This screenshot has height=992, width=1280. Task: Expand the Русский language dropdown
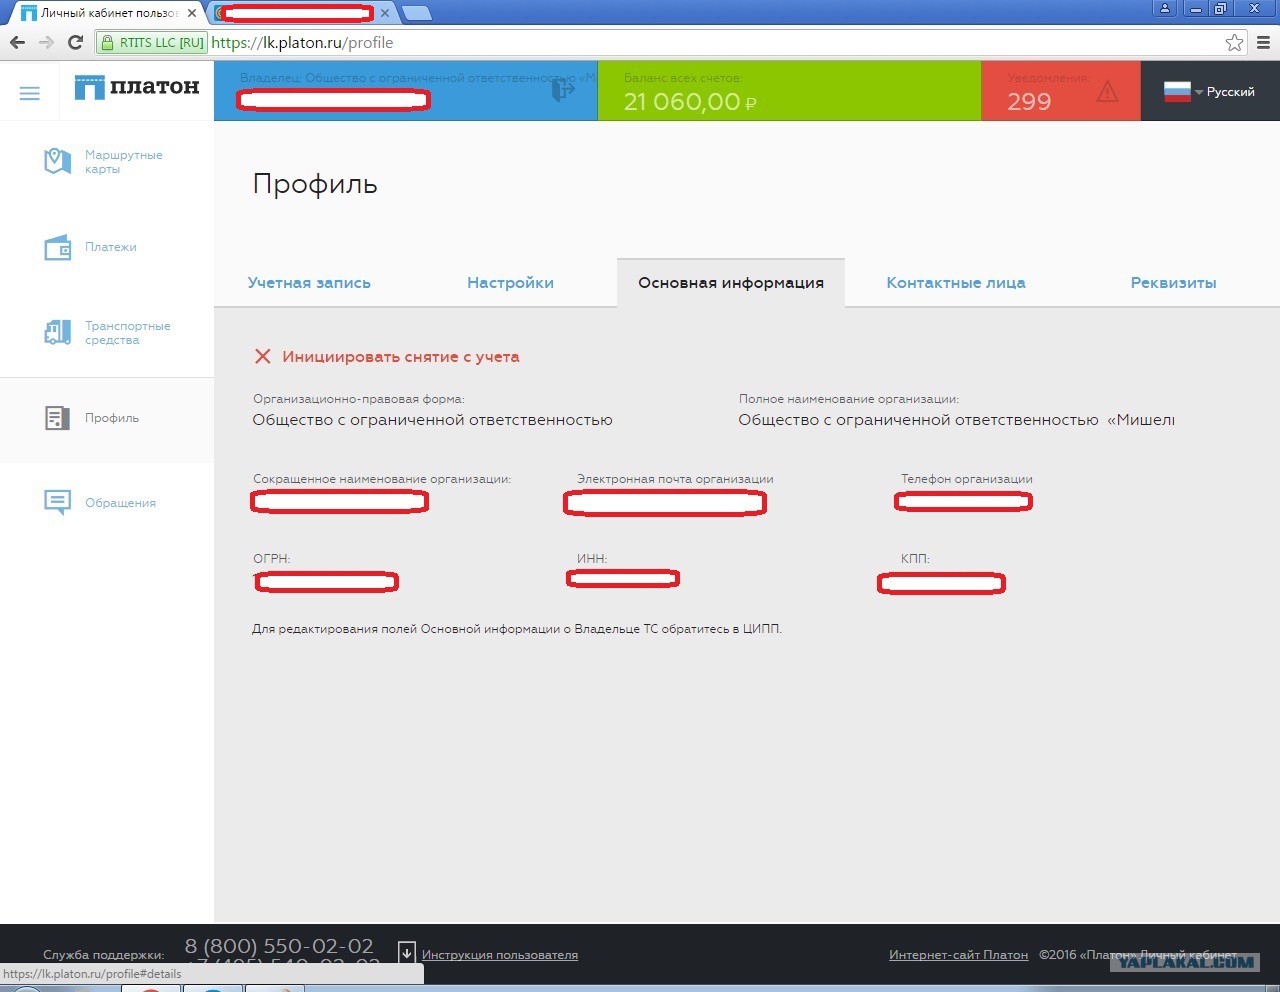(1210, 92)
